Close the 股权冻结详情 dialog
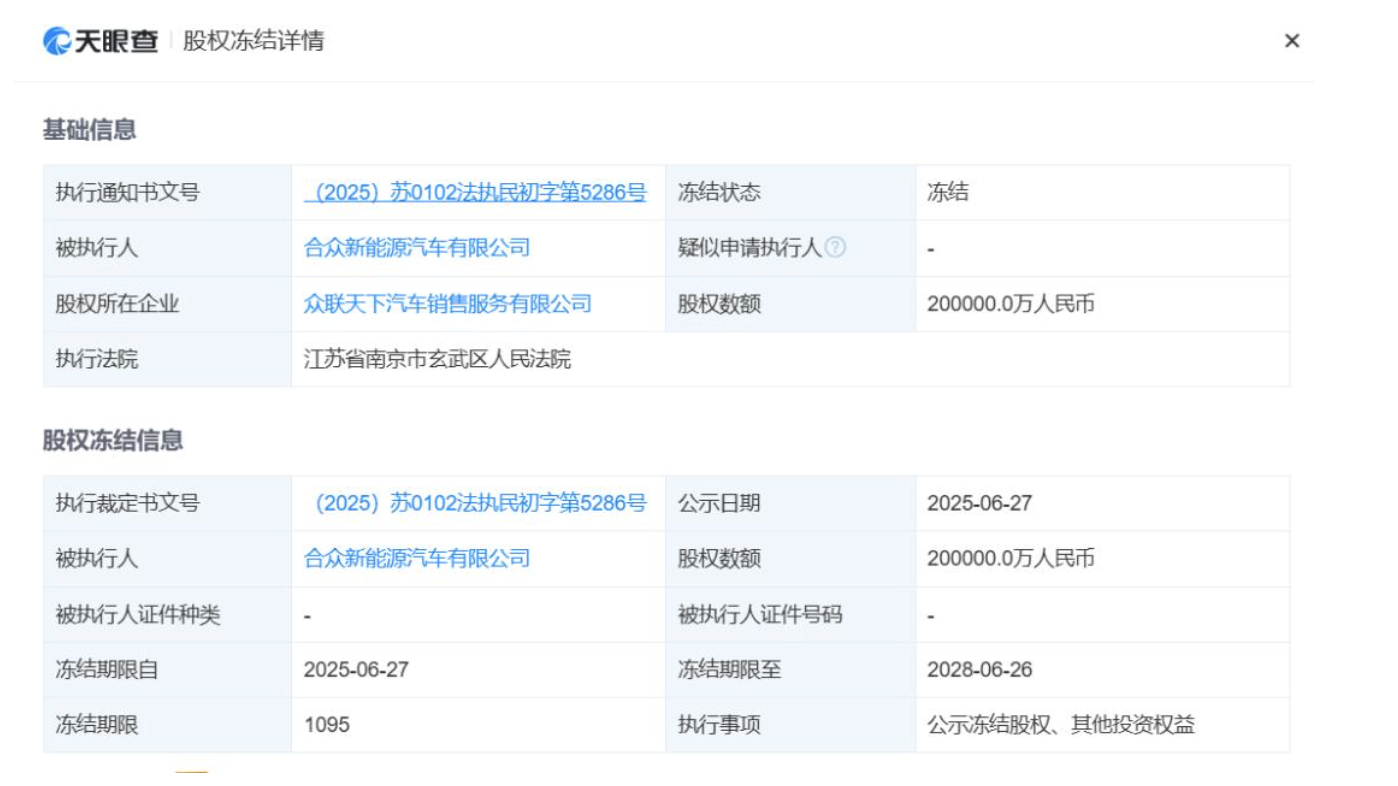The height and width of the screenshot is (786, 1398). 1292,41
